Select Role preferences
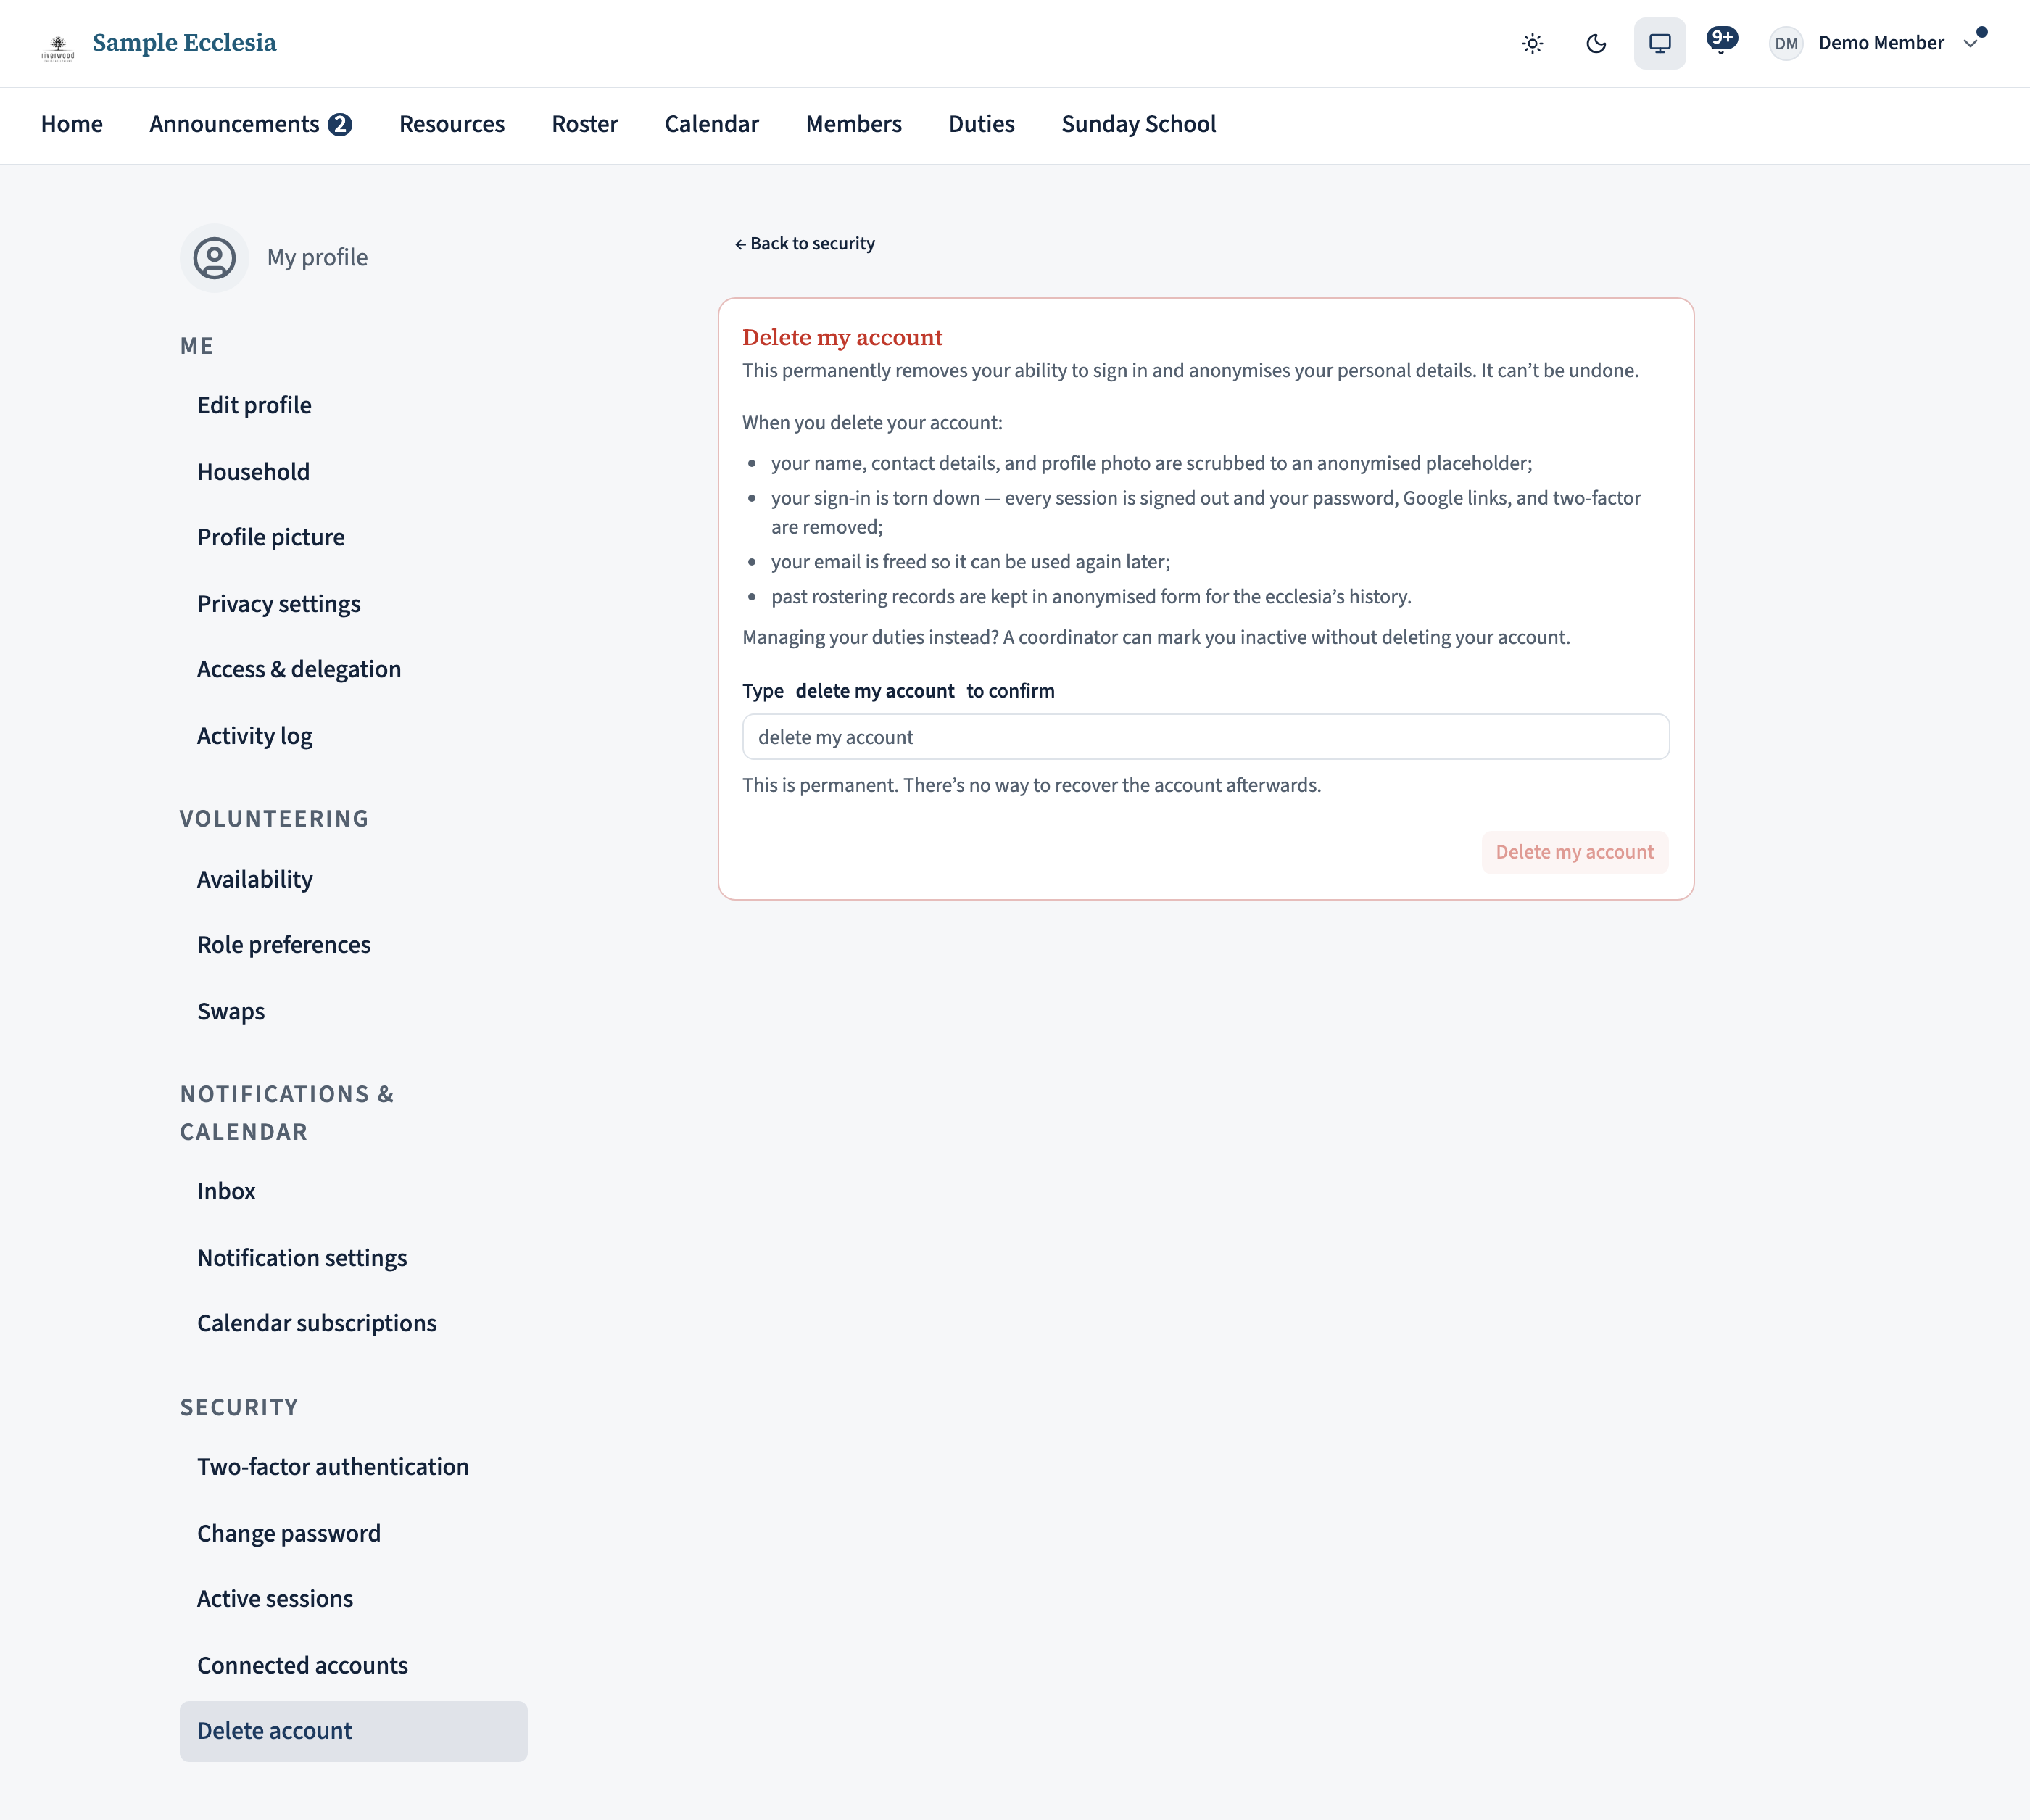 pos(354,945)
